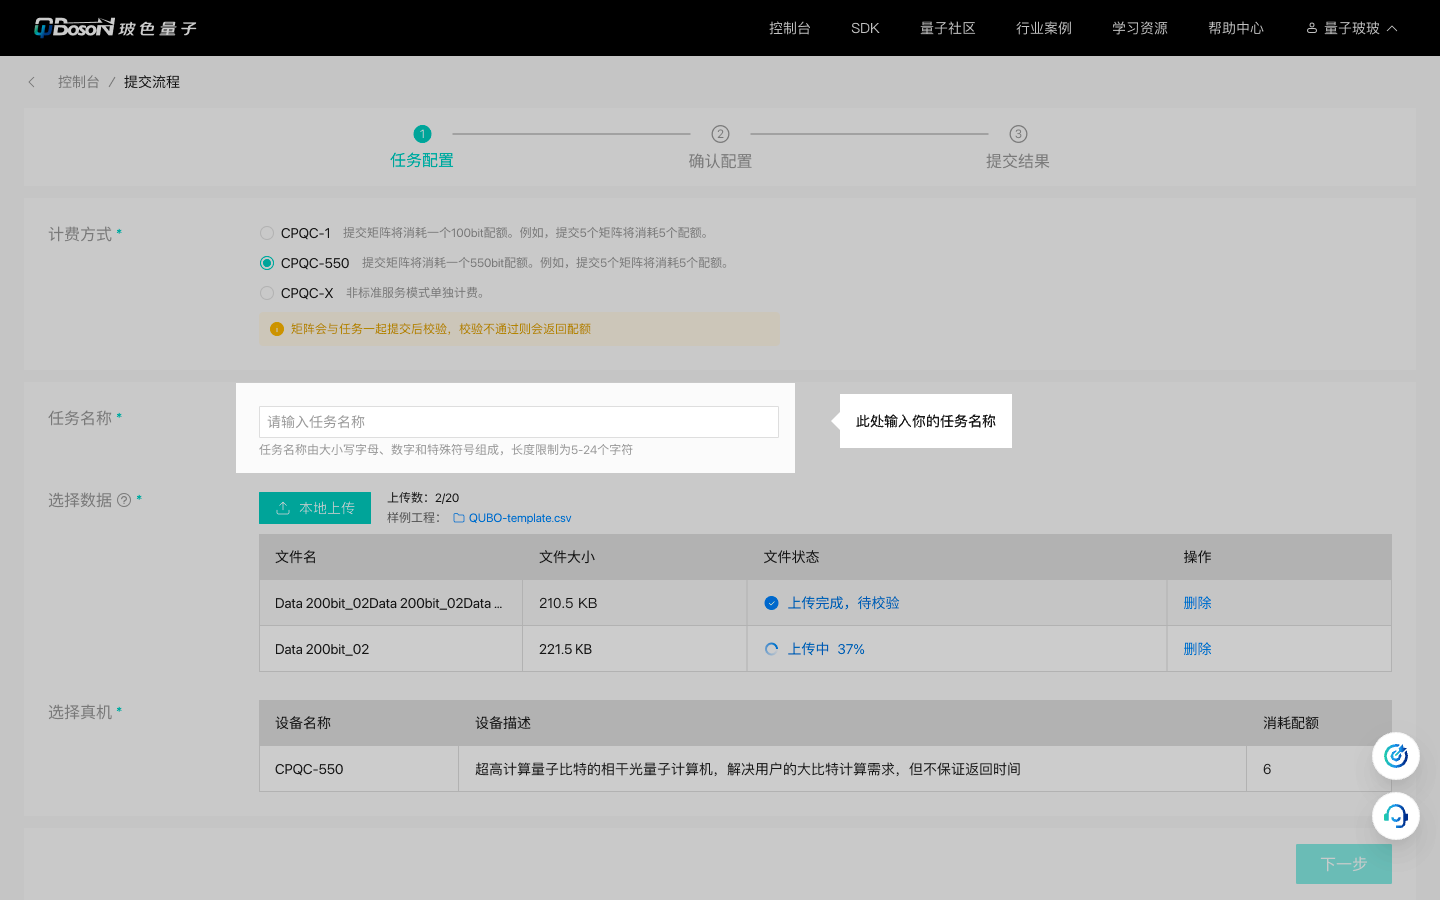The height and width of the screenshot is (900, 1440).
Task: Open the 控制台 menu in the top navigation
Action: click(x=790, y=28)
